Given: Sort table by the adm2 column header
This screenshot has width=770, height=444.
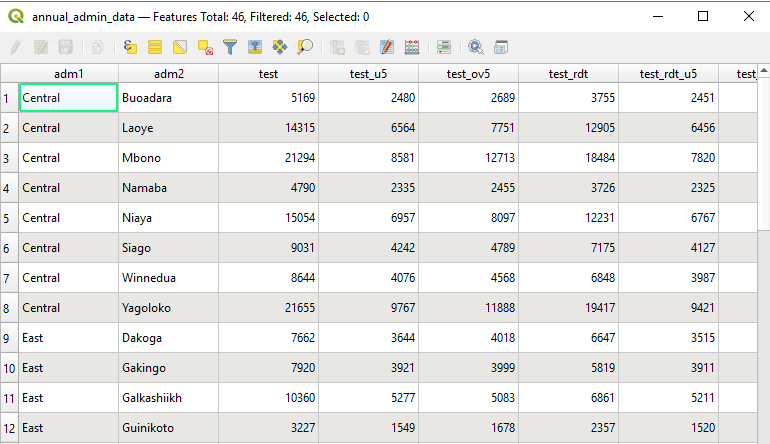Looking at the screenshot, I should click(168, 74).
